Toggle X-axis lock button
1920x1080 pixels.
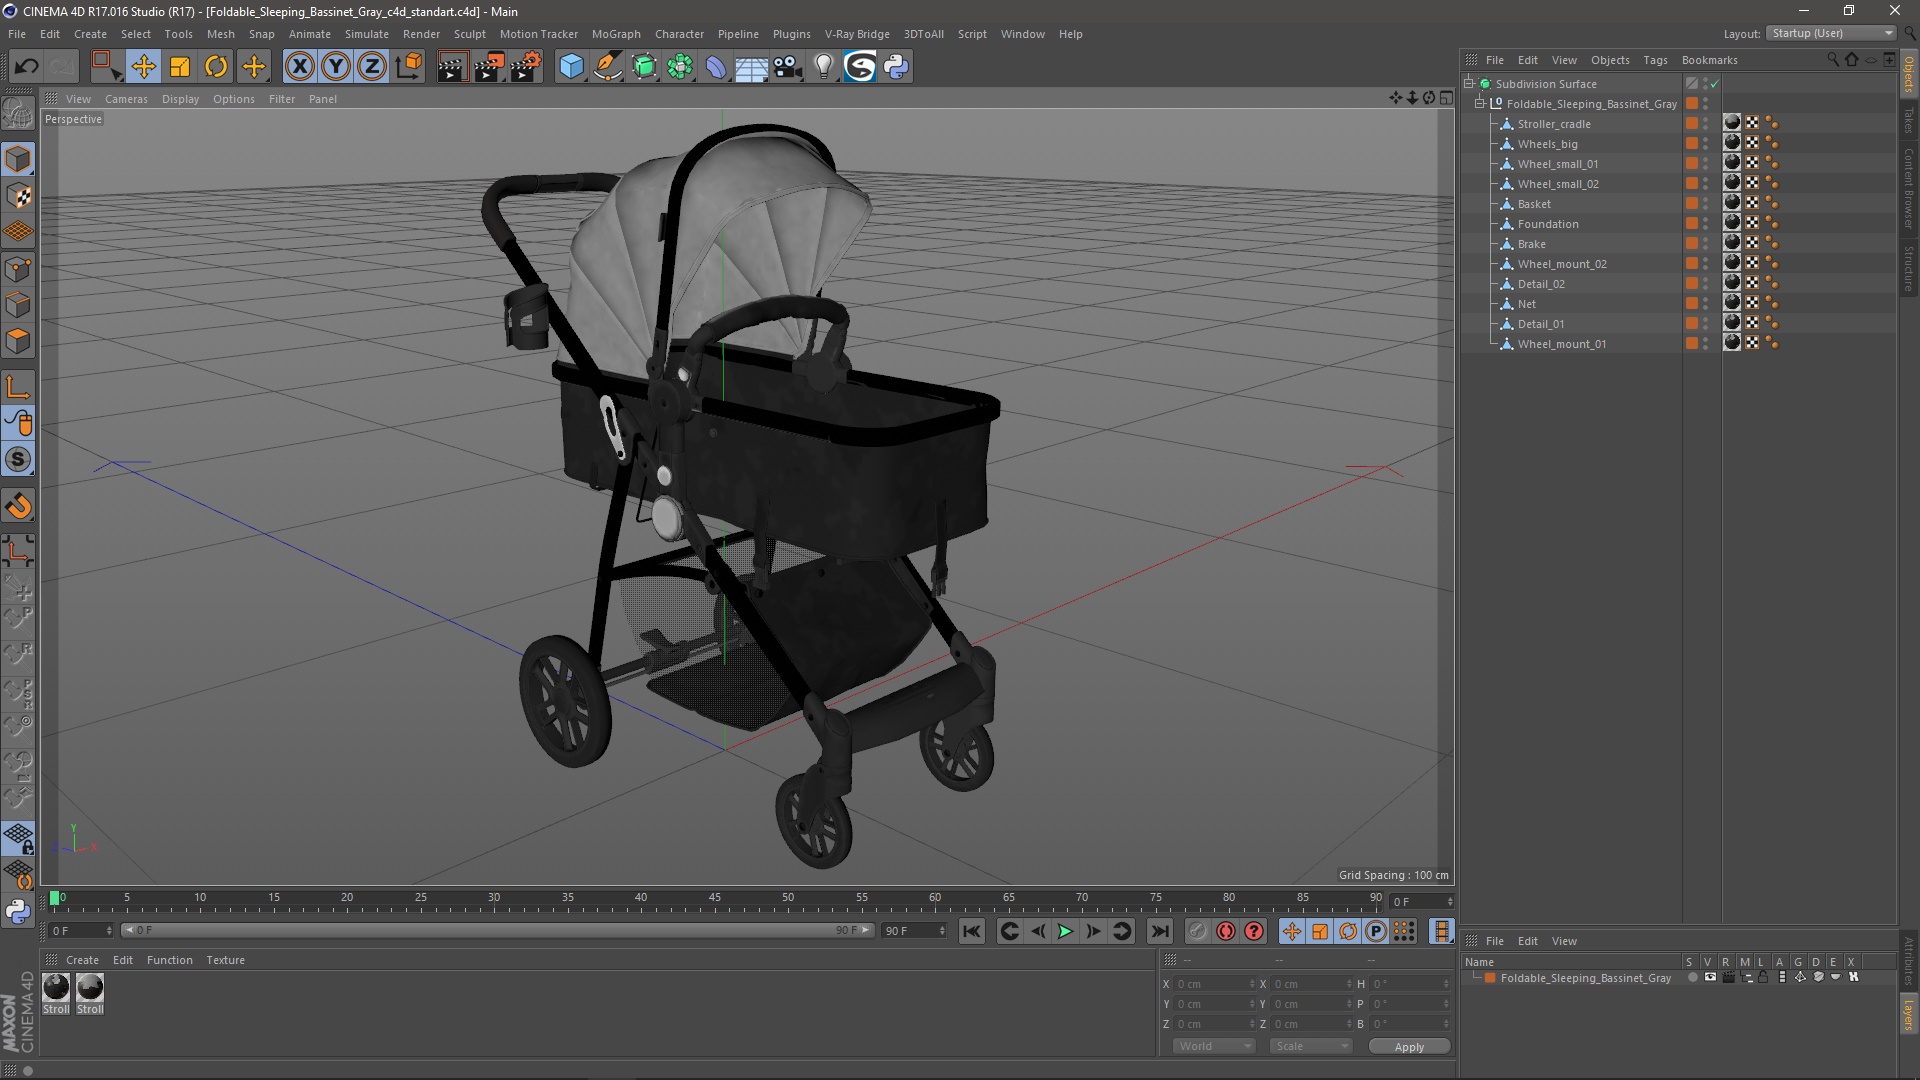pyautogui.click(x=299, y=67)
